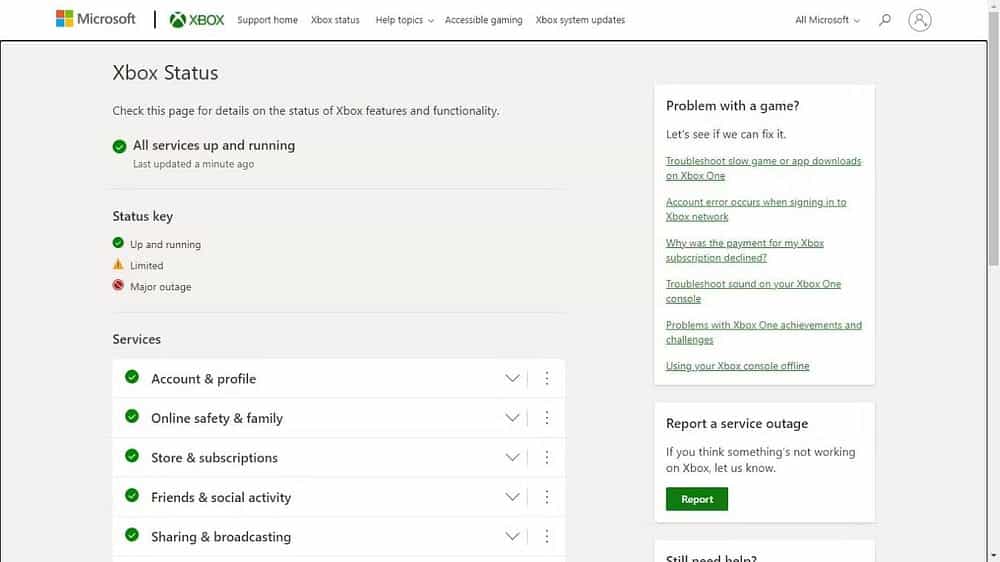This screenshot has width=1000, height=562.
Task: Click the Store & subscriptions label
Action: tap(214, 457)
